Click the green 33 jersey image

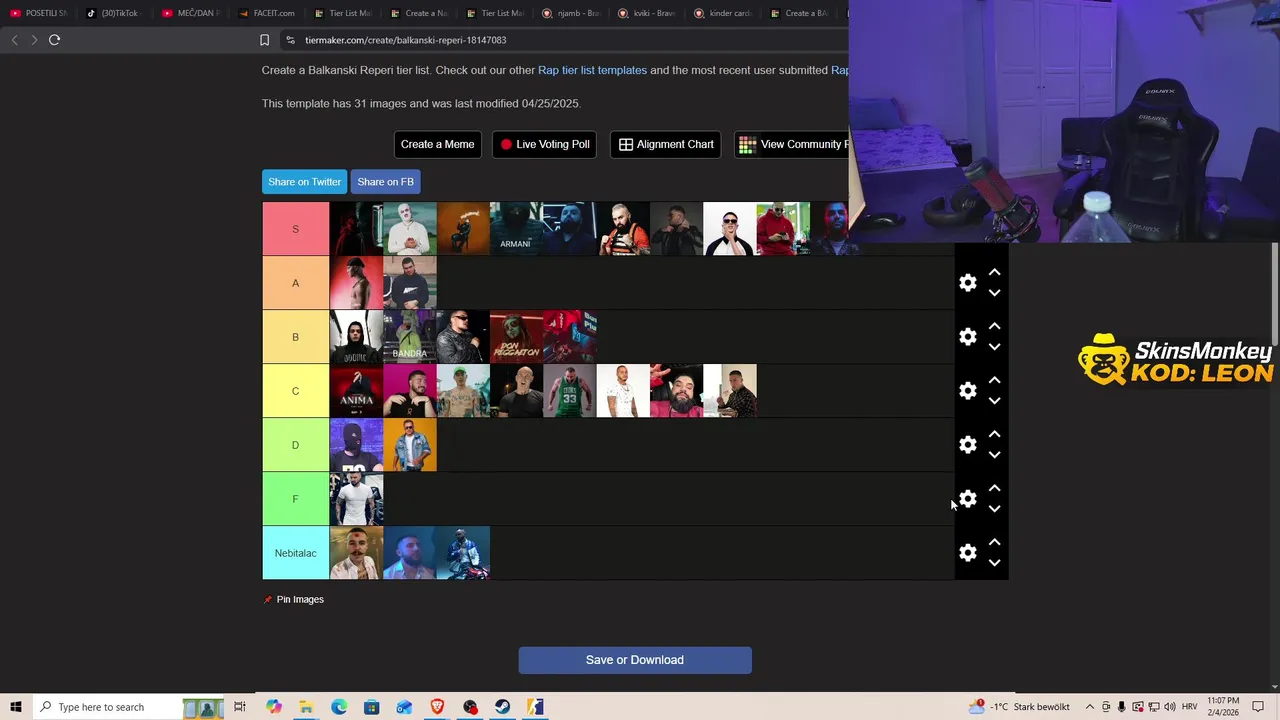570,391
